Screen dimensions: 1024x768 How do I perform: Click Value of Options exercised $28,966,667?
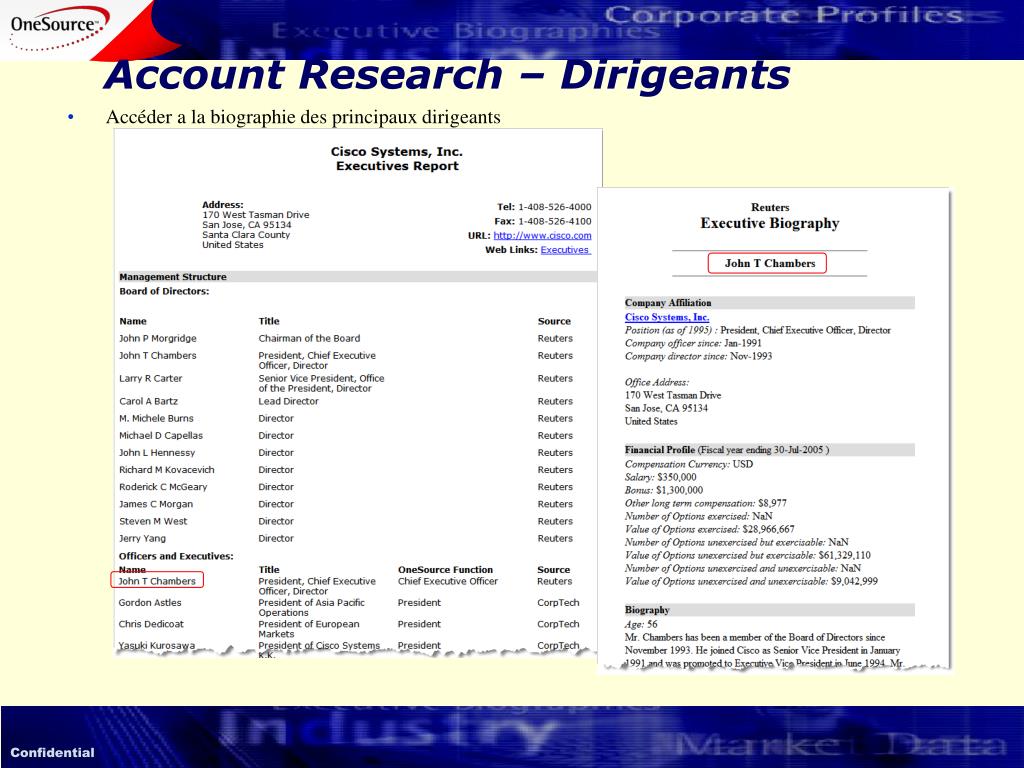(x=709, y=530)
